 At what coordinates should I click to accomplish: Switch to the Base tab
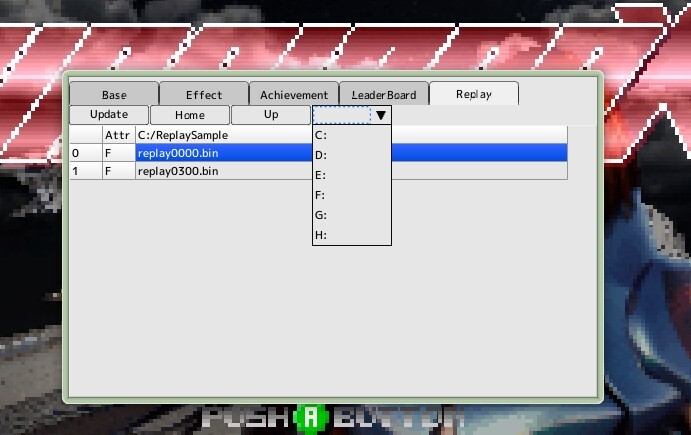(x=114, y=94)
